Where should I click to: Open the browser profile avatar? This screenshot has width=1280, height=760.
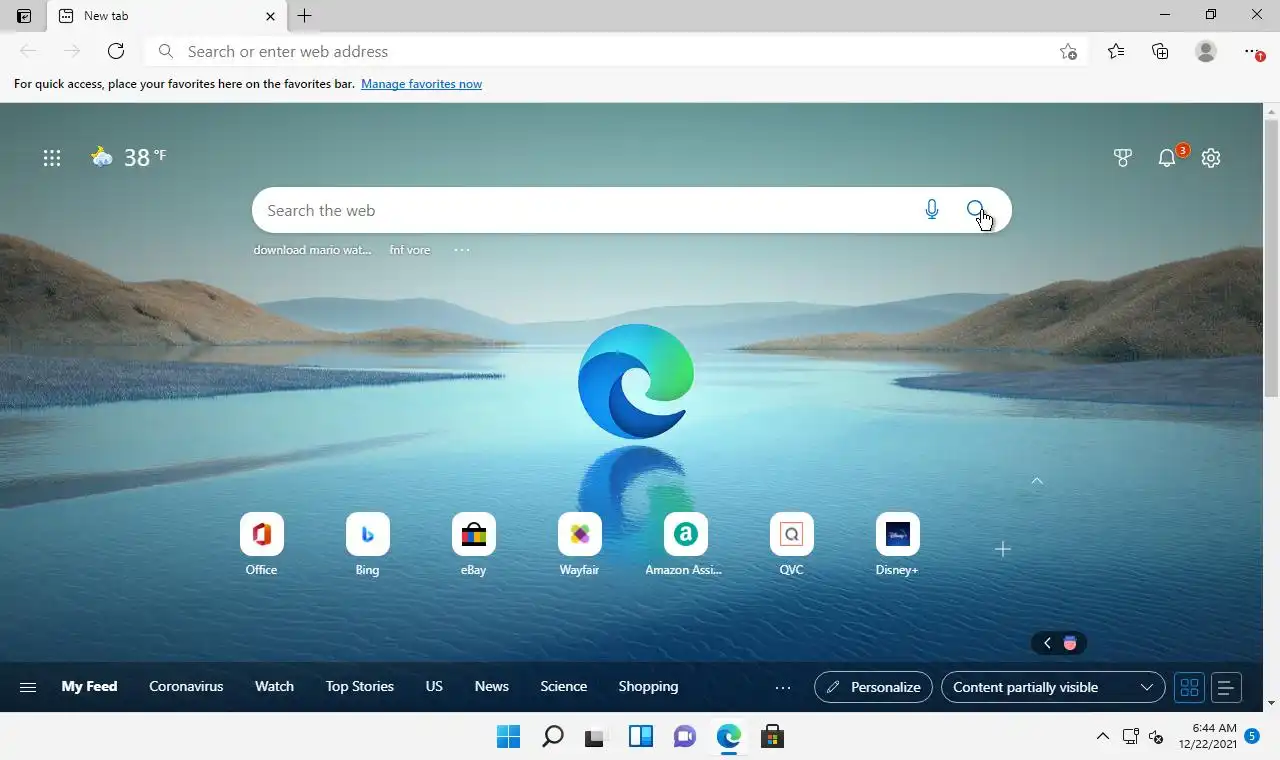pyautogui.click(x=1206, y=51)
